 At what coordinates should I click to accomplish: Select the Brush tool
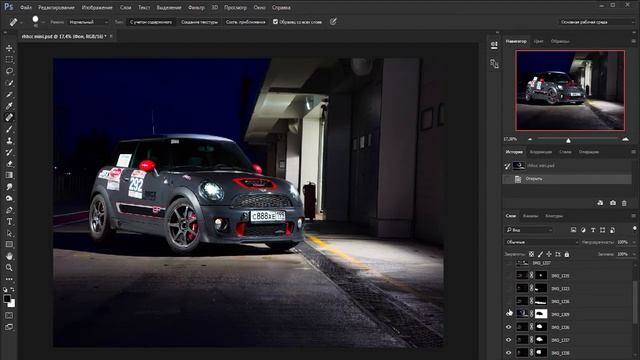[9, 129]
